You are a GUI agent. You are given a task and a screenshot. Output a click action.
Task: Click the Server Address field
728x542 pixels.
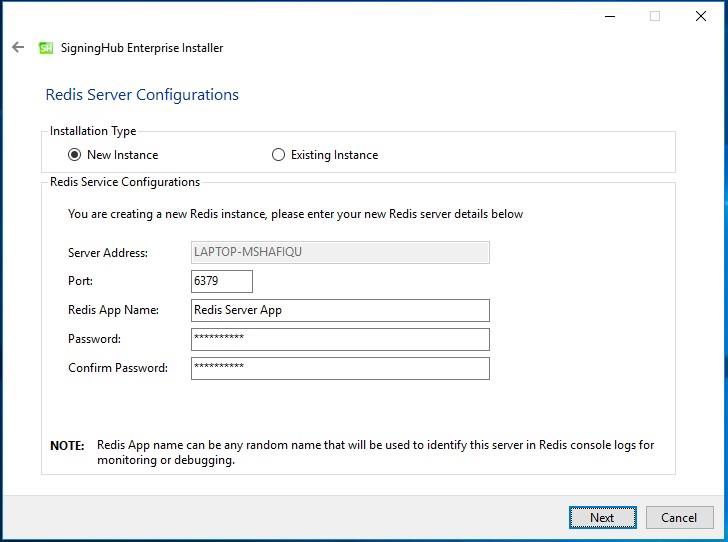(x=340, y=252)
